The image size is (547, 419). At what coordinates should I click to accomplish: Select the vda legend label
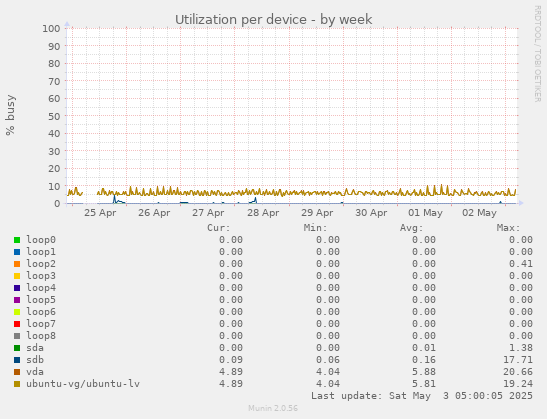click(x=35, y=371)
